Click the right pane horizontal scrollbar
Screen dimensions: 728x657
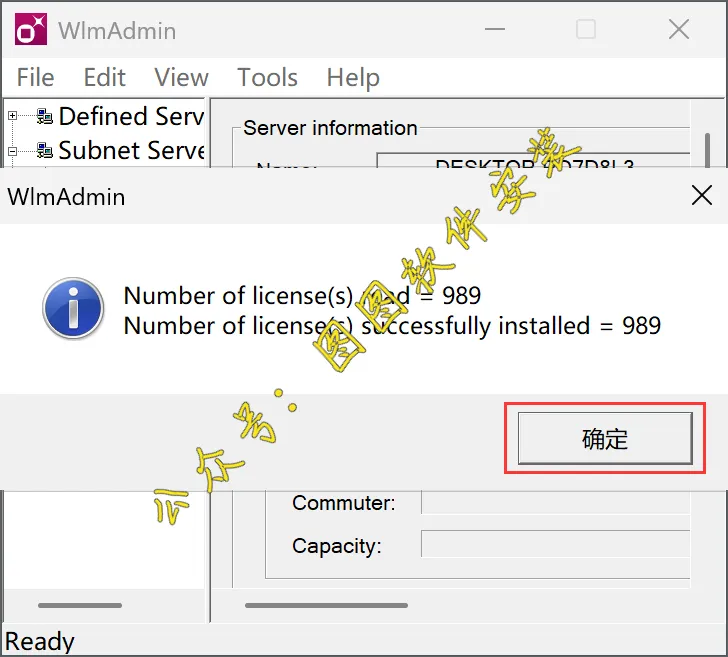pos(326,605)
